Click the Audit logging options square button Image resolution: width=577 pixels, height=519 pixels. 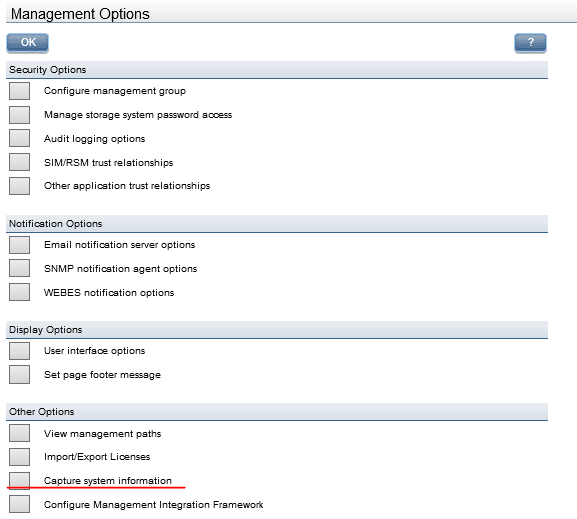[20, 138]
